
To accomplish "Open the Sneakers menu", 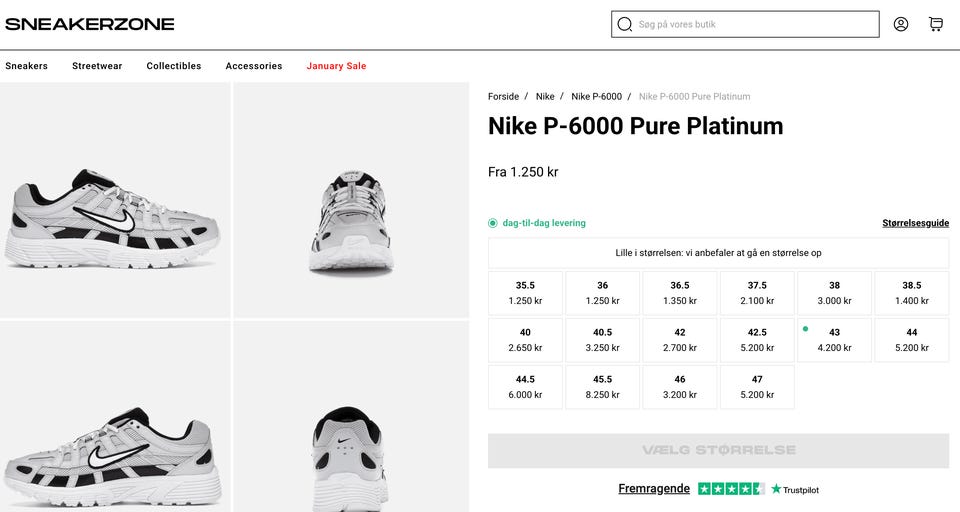I will click(26, 66).
